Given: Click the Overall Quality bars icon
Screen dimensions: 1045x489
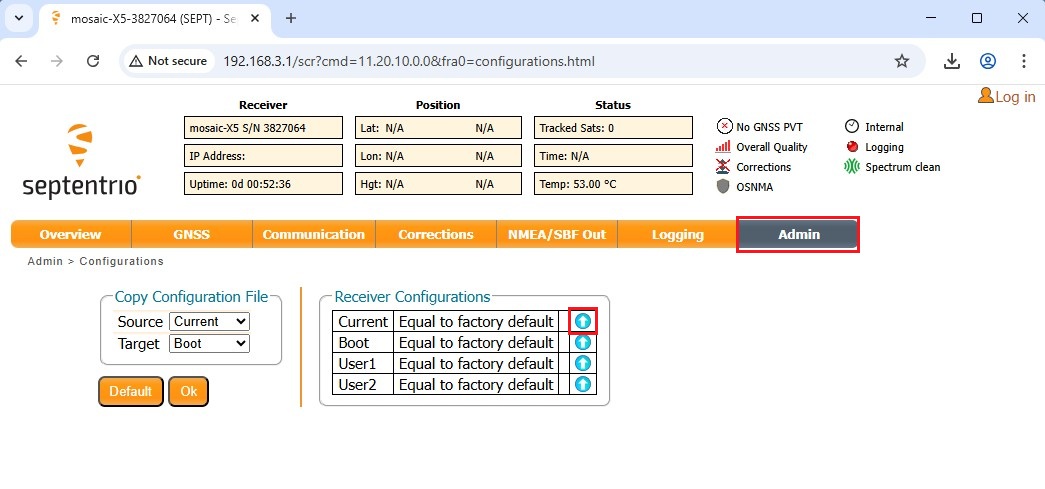Looking at the screenshot, I should click(x=723, y=147).
